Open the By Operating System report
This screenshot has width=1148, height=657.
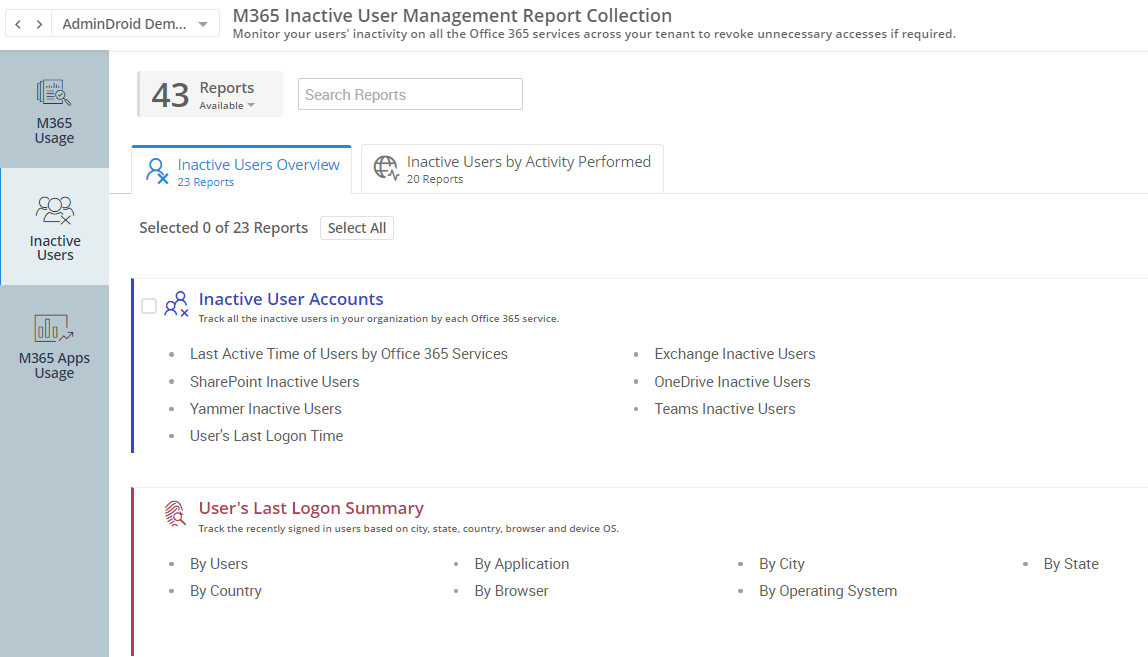tap(828, 590)
